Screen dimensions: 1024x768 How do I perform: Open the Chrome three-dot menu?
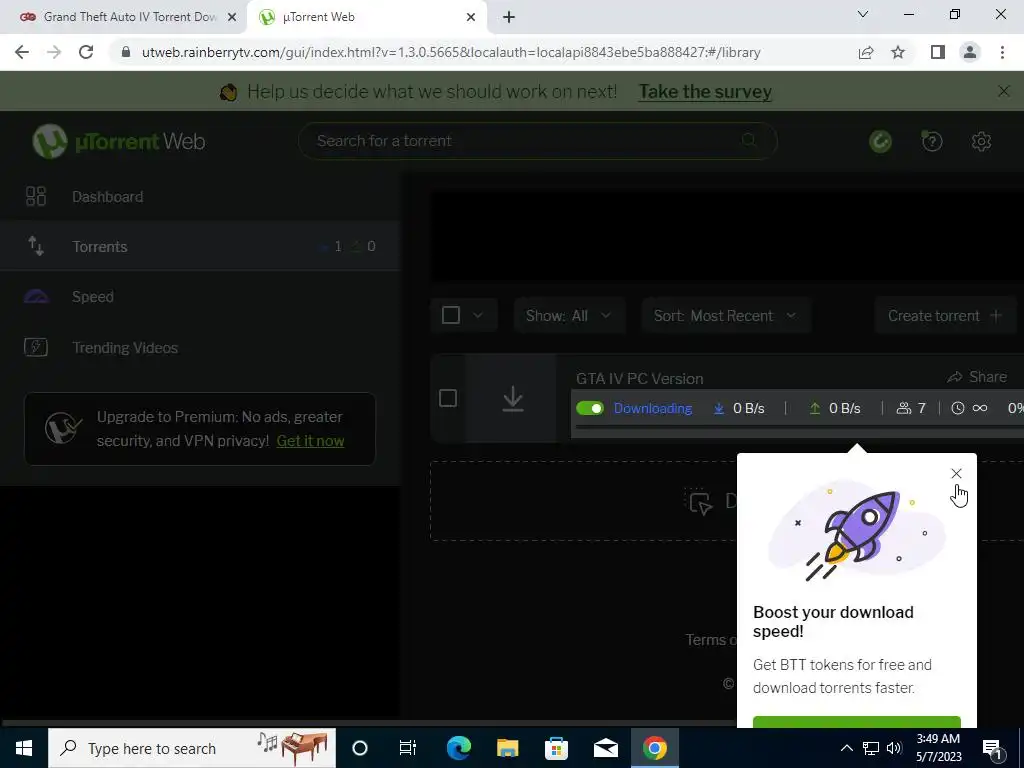(x=1002, y=52)
